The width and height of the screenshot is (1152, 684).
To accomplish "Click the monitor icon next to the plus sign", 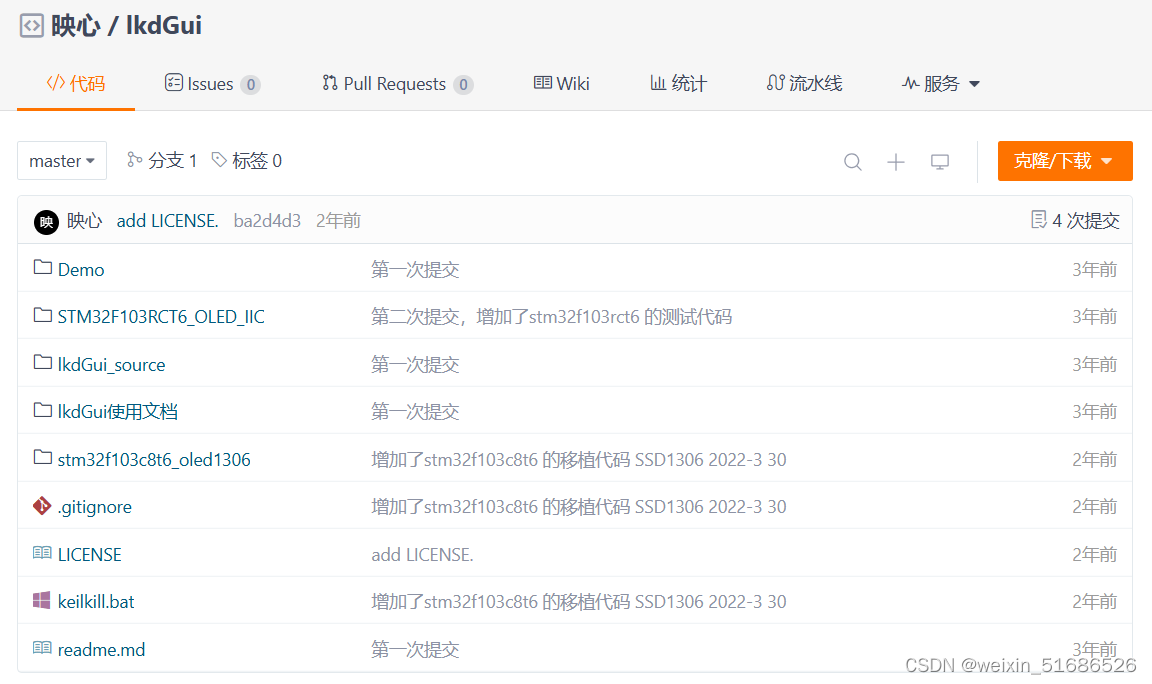I will (939, 161).
